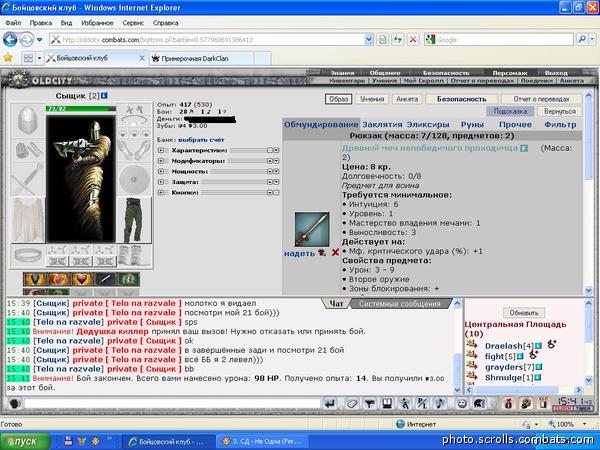This screenshot has height=450, width=600.
Task: Expand the Характеристики section
Action: click(x=161, y=150)
